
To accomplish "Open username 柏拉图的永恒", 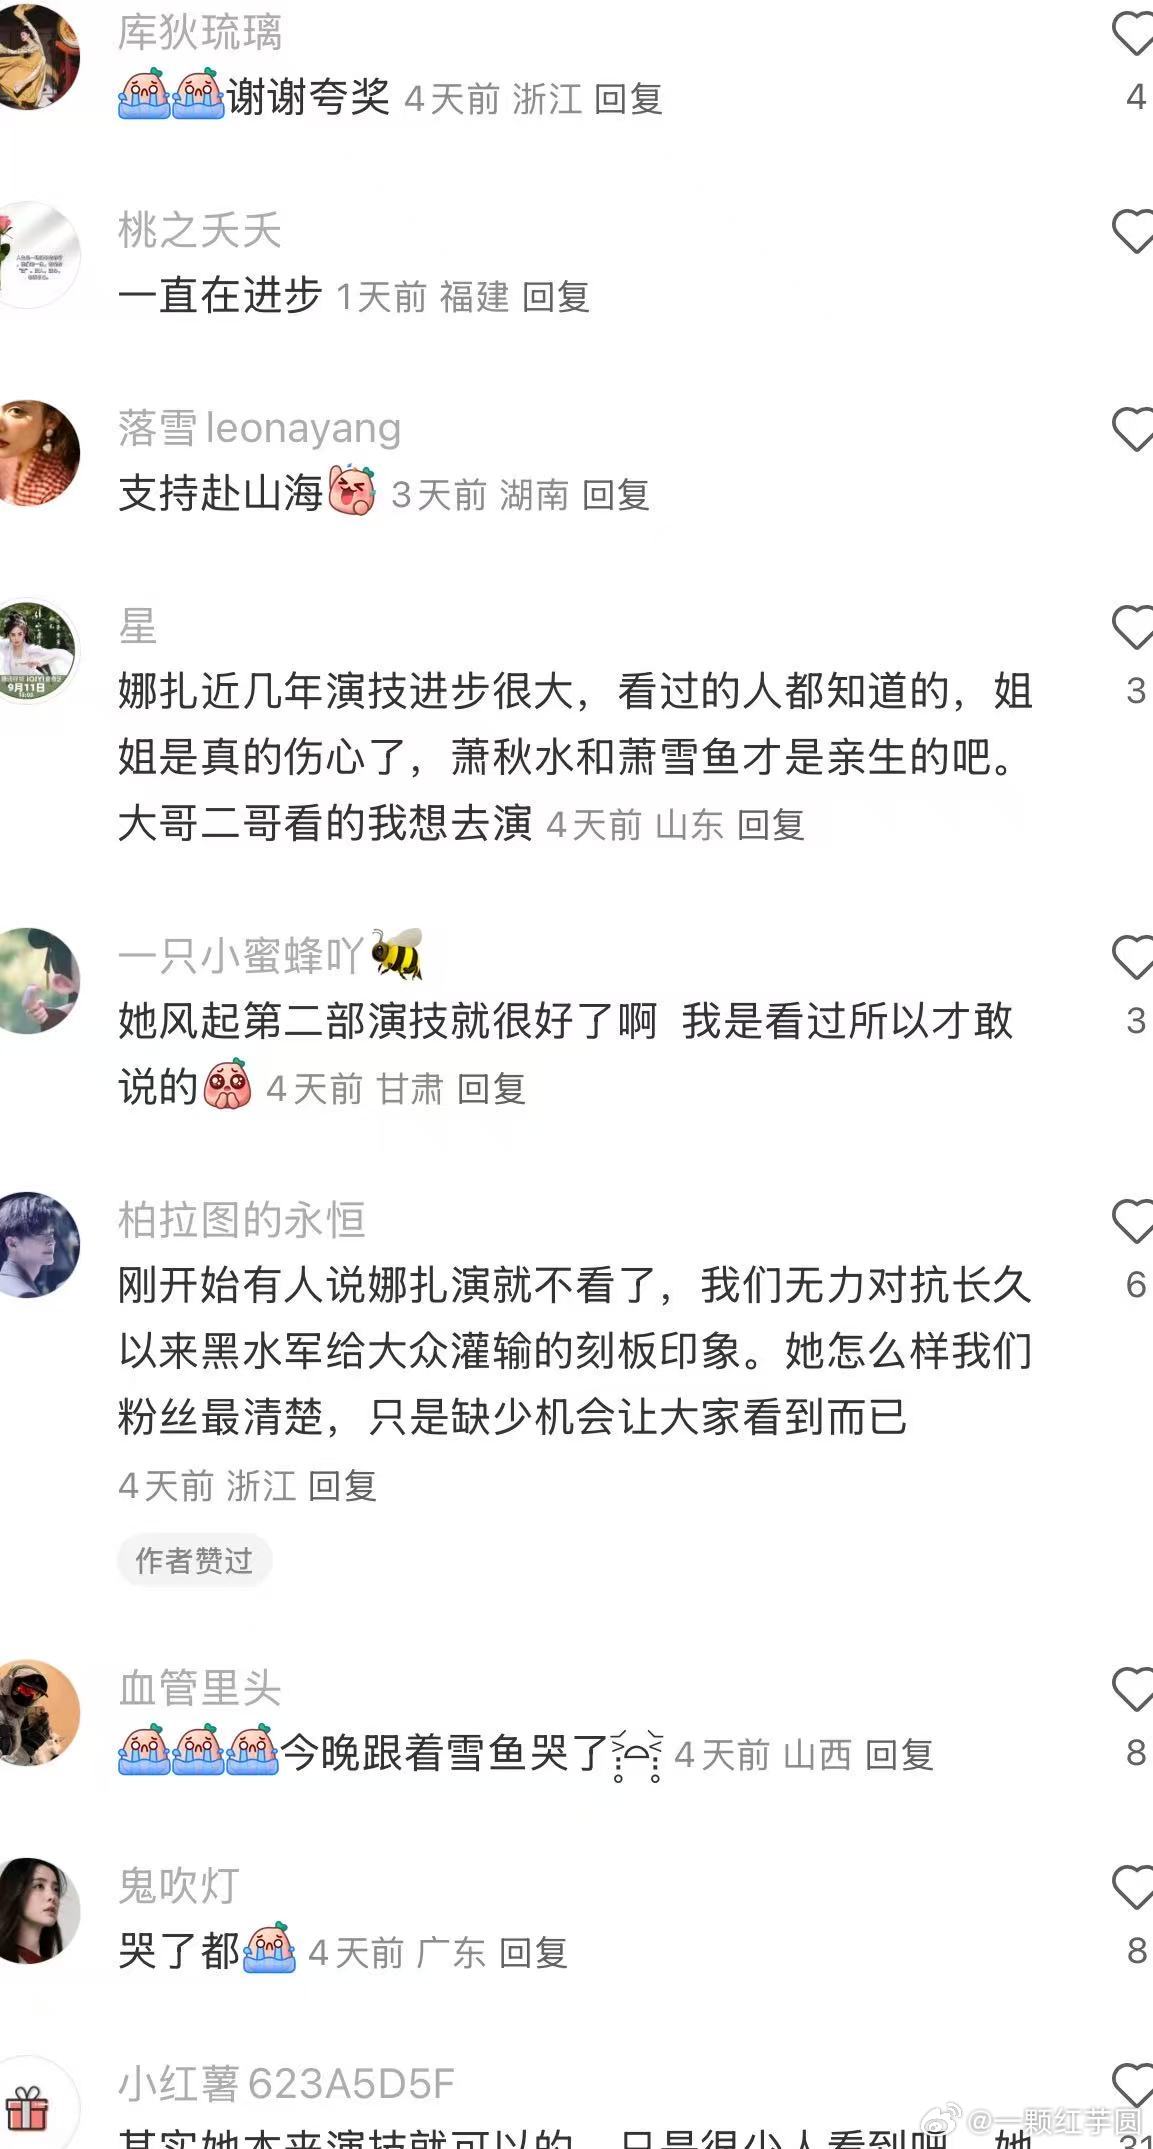I will [x=241, y=1220].
